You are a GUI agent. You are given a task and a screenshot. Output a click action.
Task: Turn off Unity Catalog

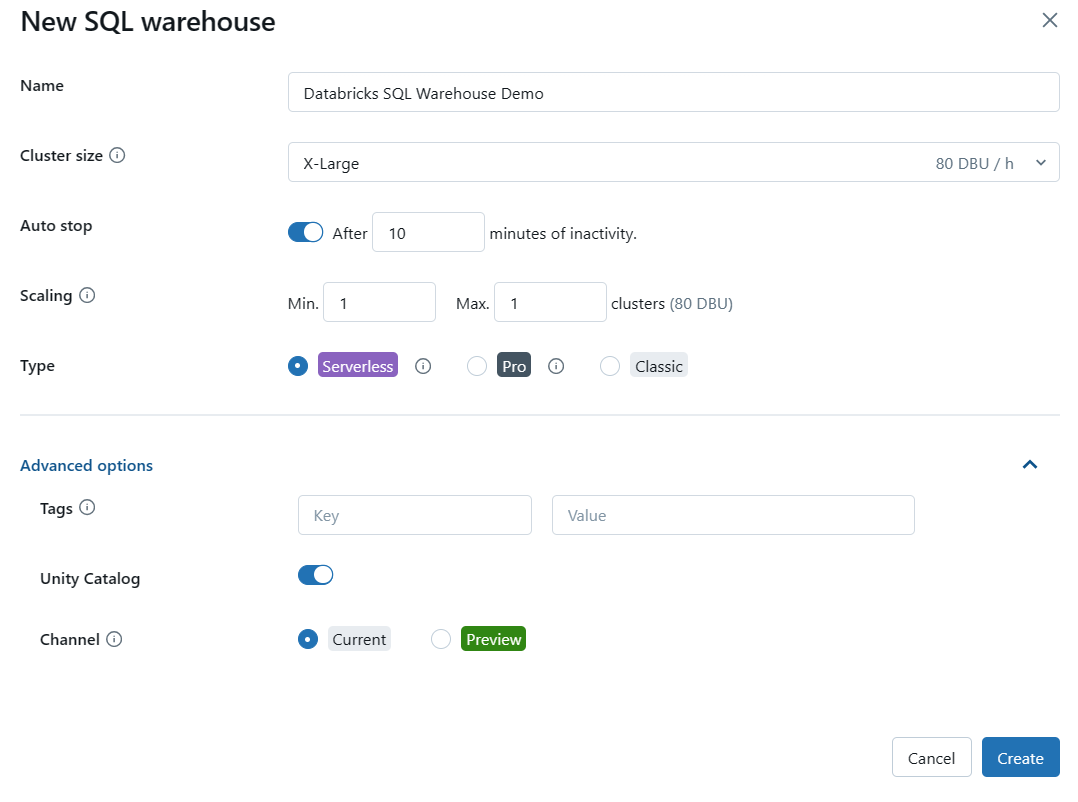[315, 574]
